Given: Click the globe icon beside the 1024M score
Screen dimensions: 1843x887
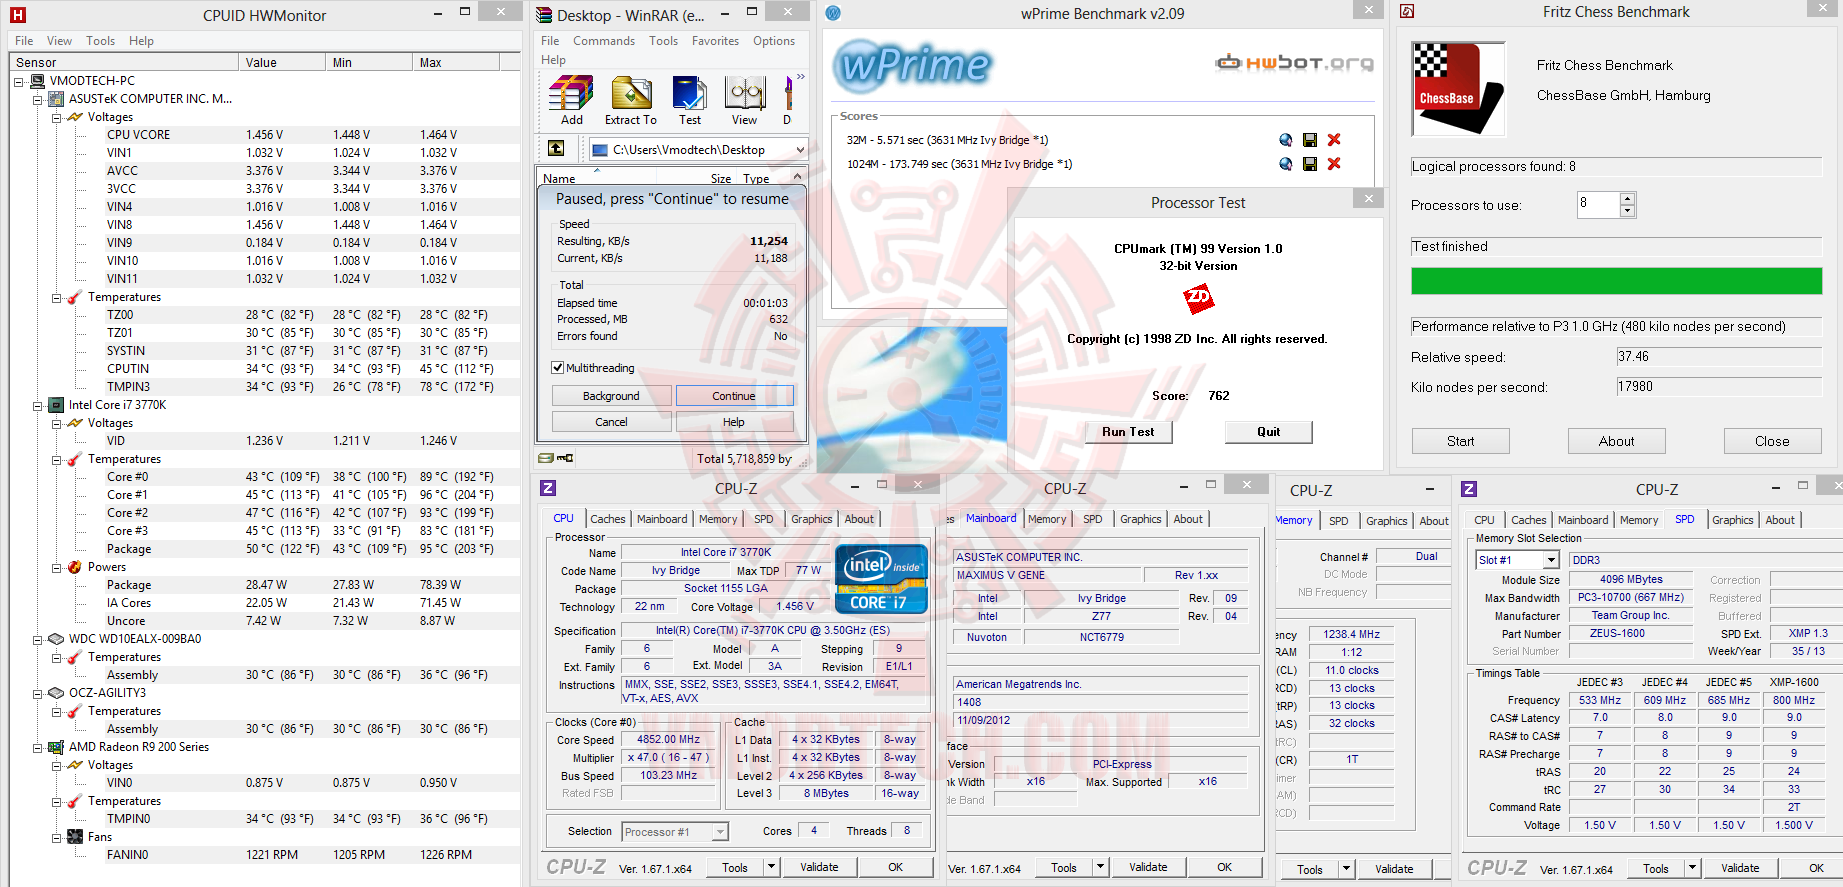Looking at the screenshot, I should pyautogui.click(x=1286, y=164).
